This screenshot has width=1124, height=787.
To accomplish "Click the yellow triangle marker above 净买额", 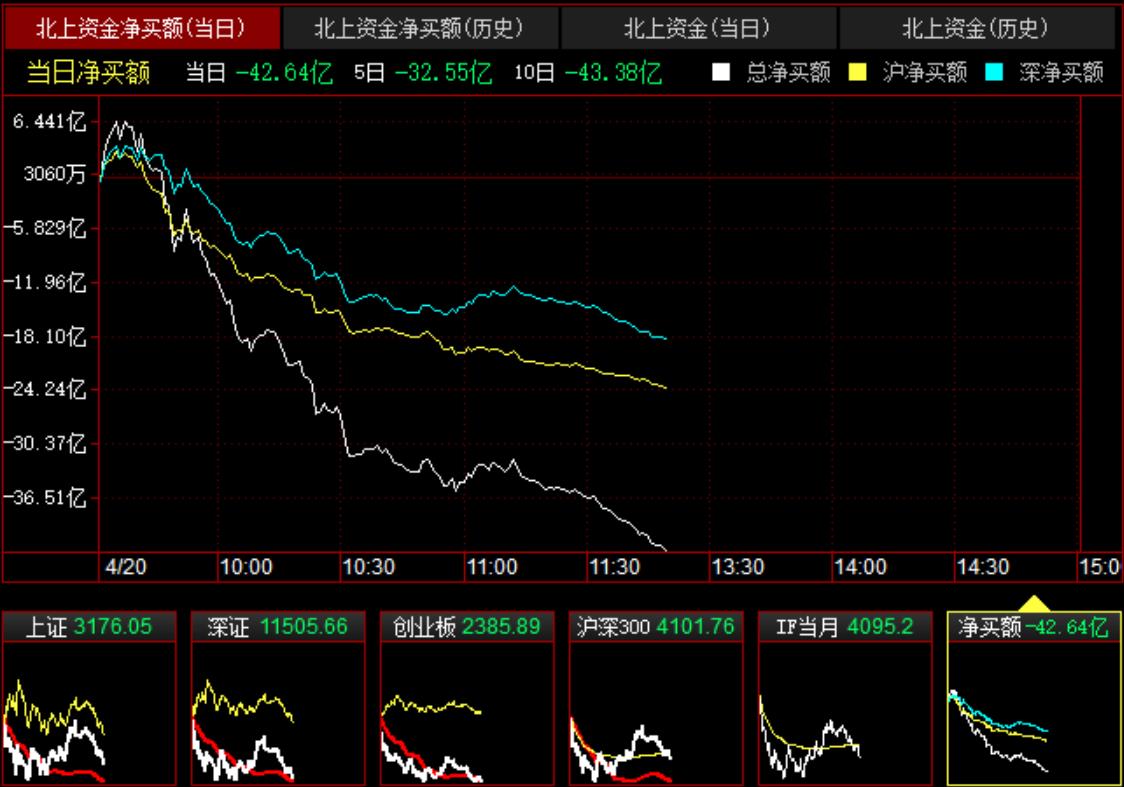I will click(x=1032, y=604).
